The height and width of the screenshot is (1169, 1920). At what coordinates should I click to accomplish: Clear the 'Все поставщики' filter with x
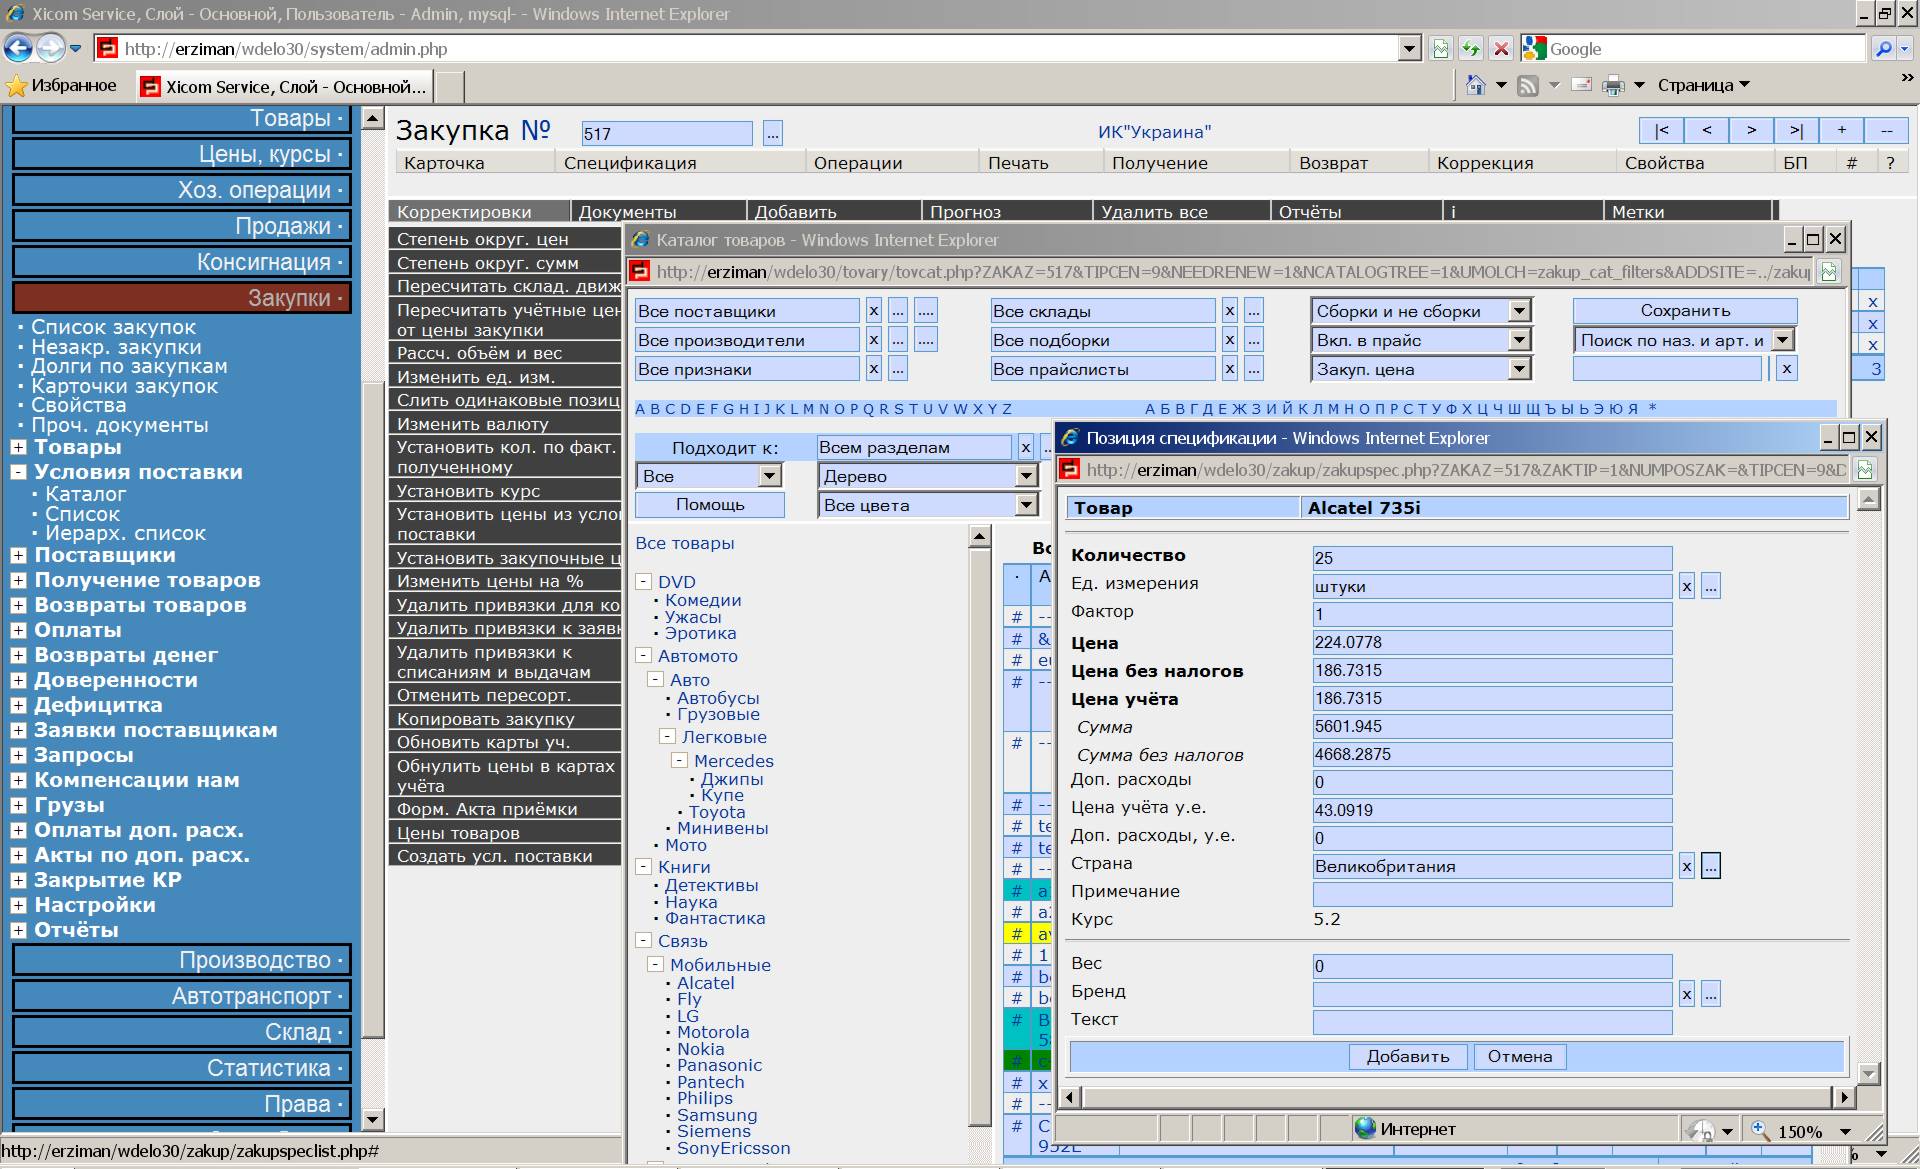873,311
